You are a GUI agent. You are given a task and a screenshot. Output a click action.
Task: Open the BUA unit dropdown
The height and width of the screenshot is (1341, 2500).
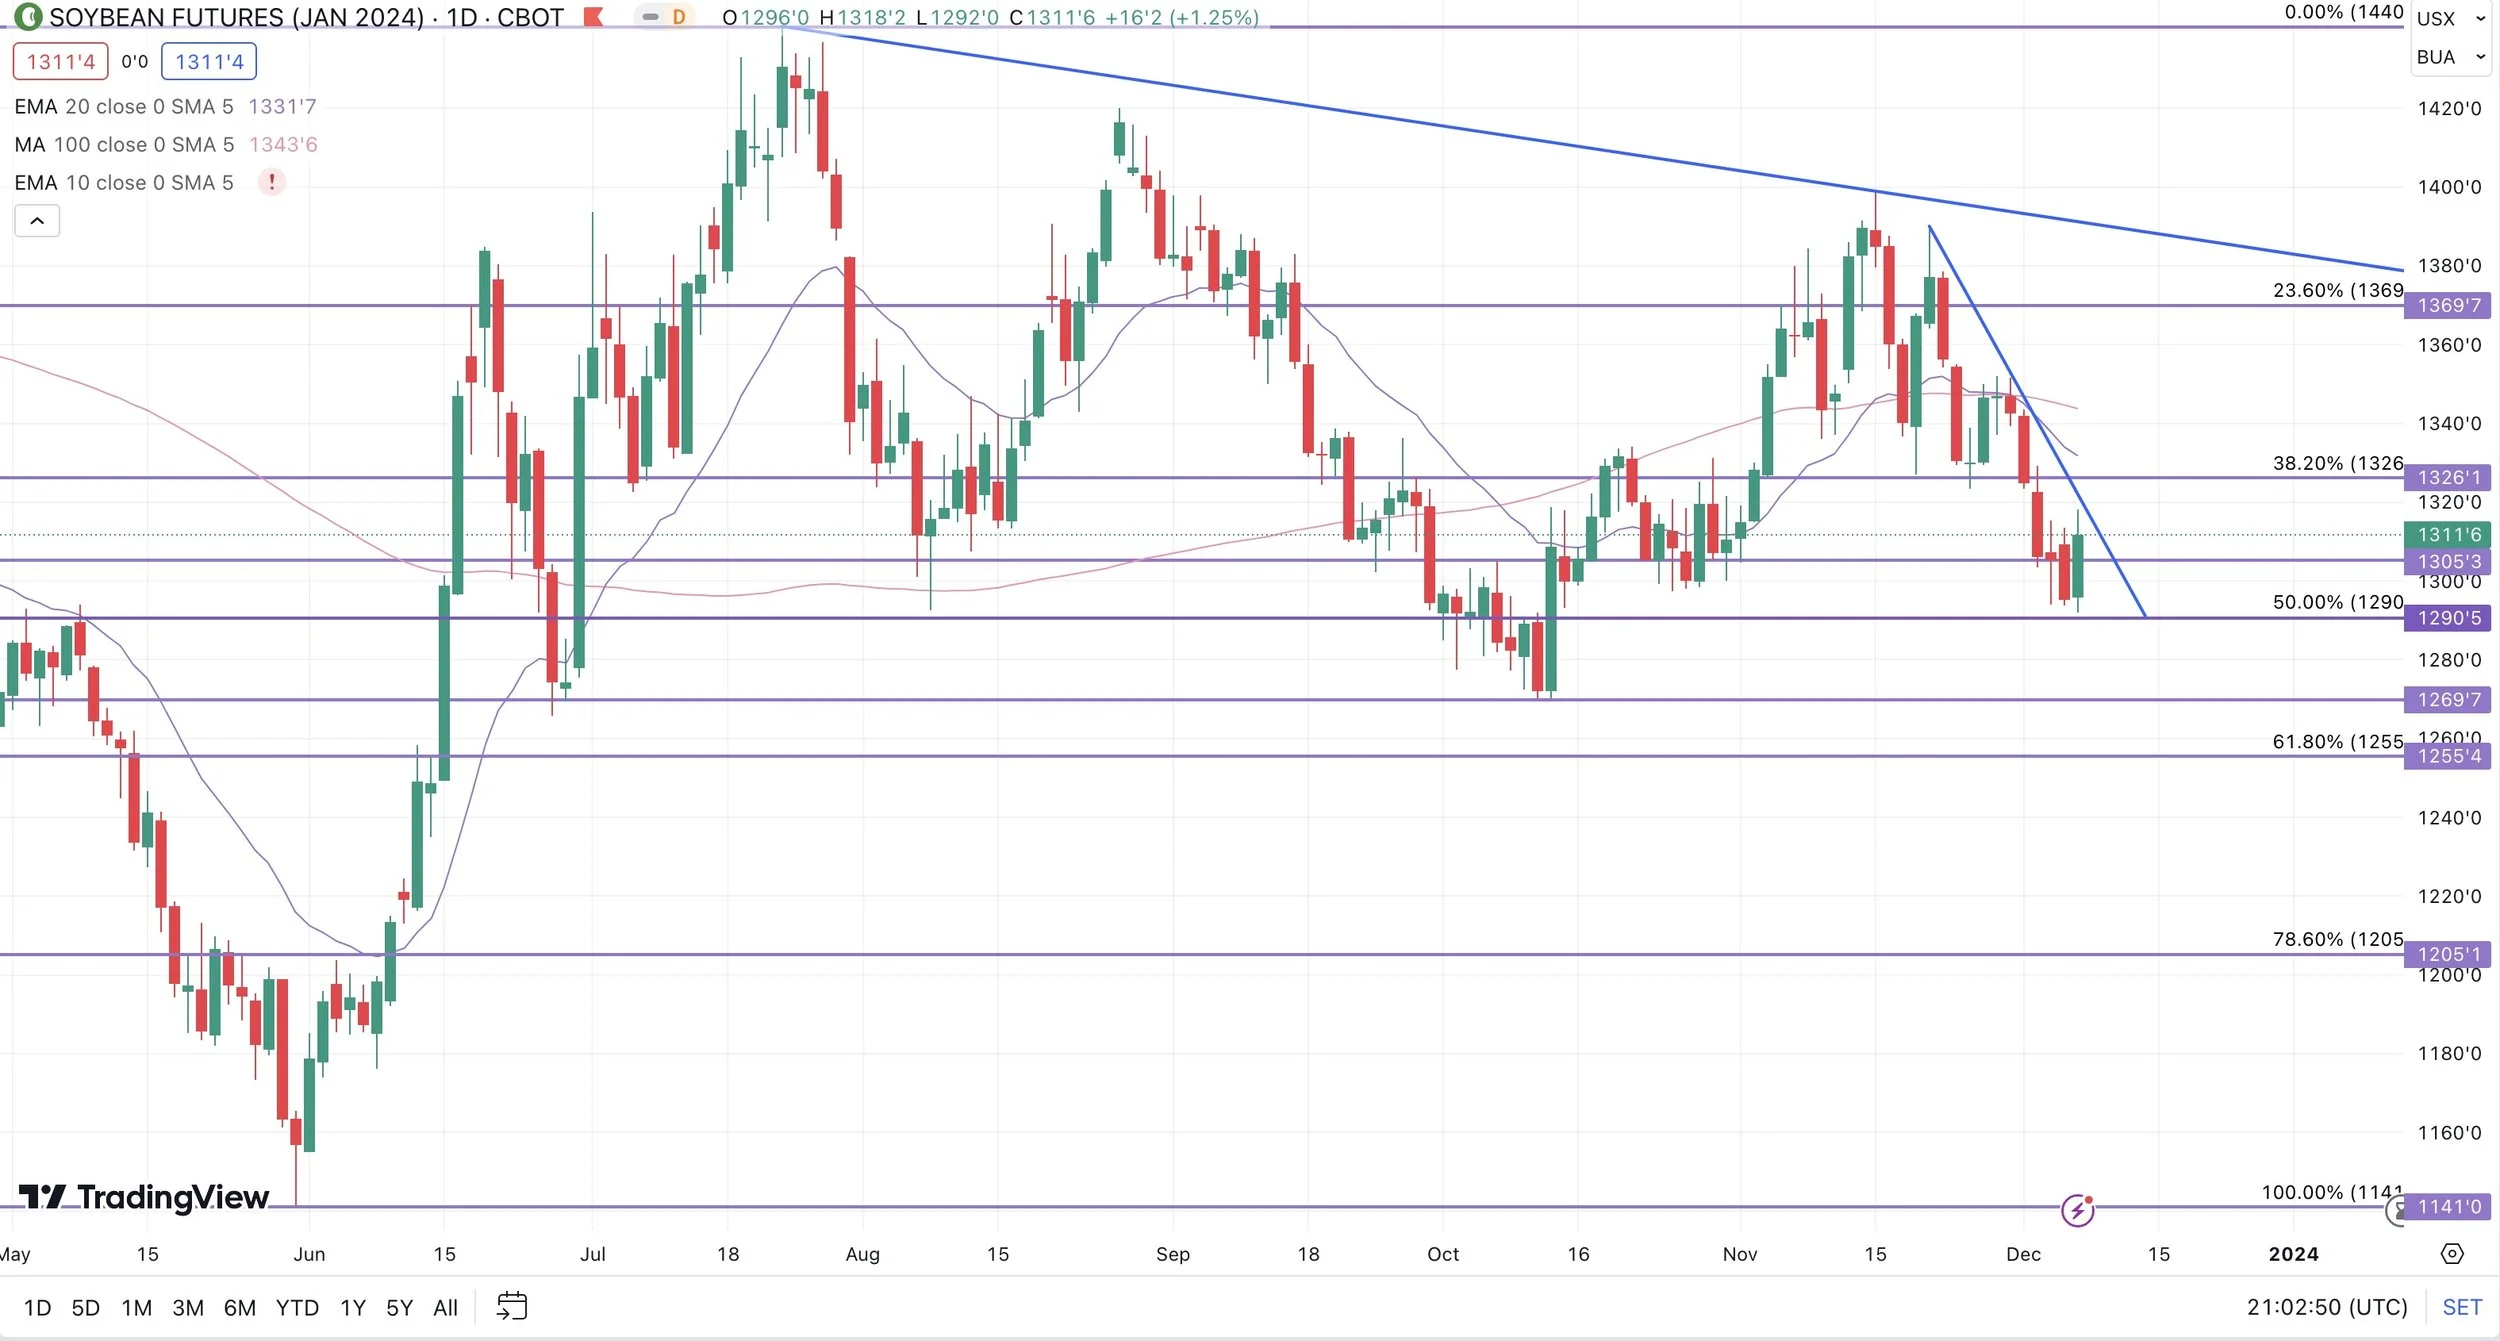coord(2450,57)
